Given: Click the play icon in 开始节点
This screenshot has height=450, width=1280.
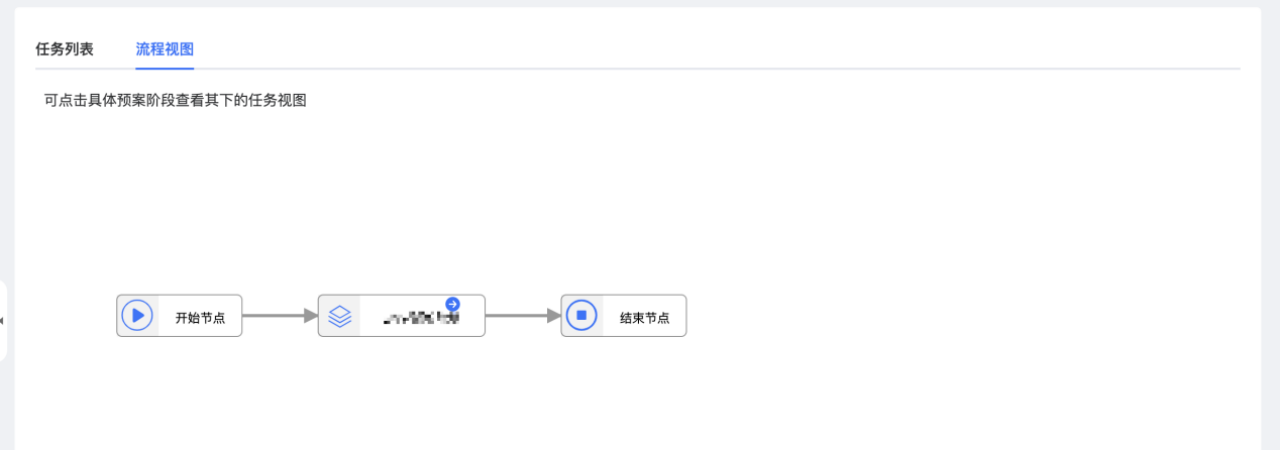Looking at the screenshot, I should [x=137, y=316].
